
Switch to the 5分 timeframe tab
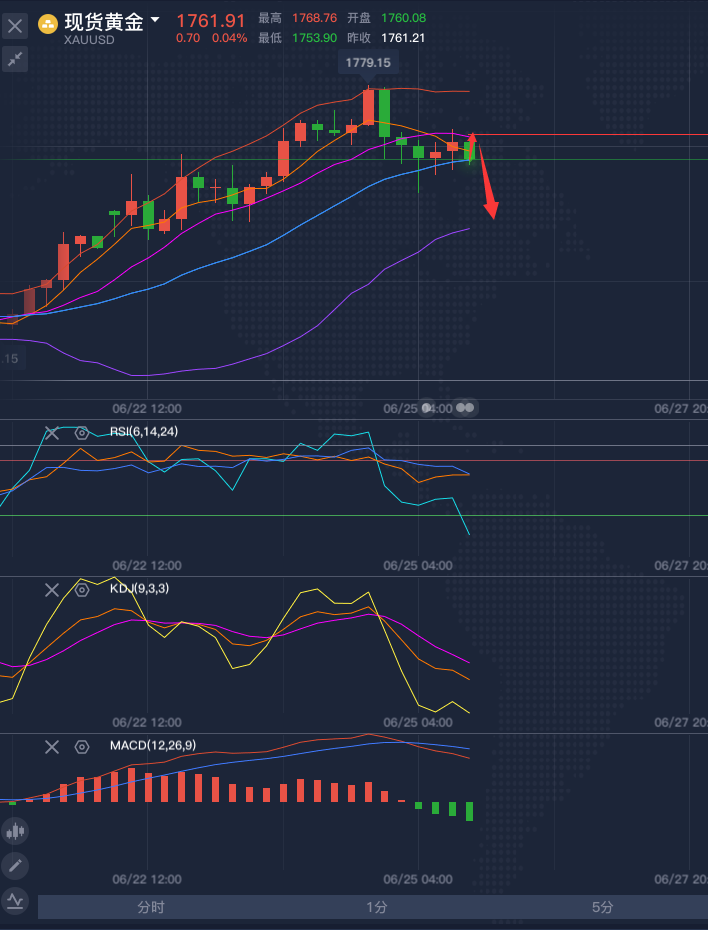pyautogui.click(x=602, y=907)
